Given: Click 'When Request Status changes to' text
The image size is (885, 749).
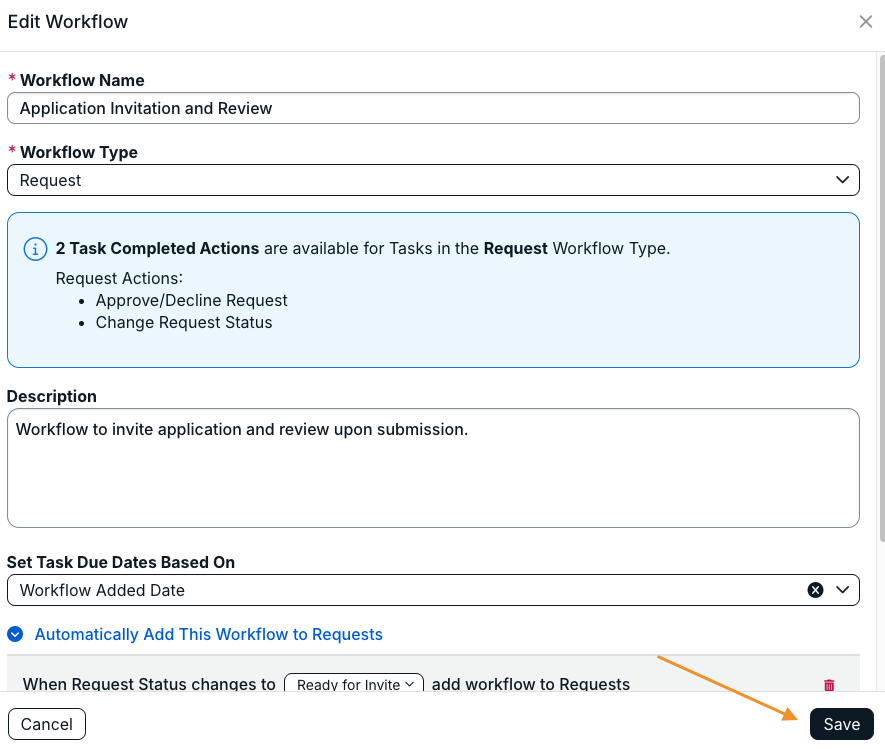Looking at the screenshot, I should click(x=149, y=684).
